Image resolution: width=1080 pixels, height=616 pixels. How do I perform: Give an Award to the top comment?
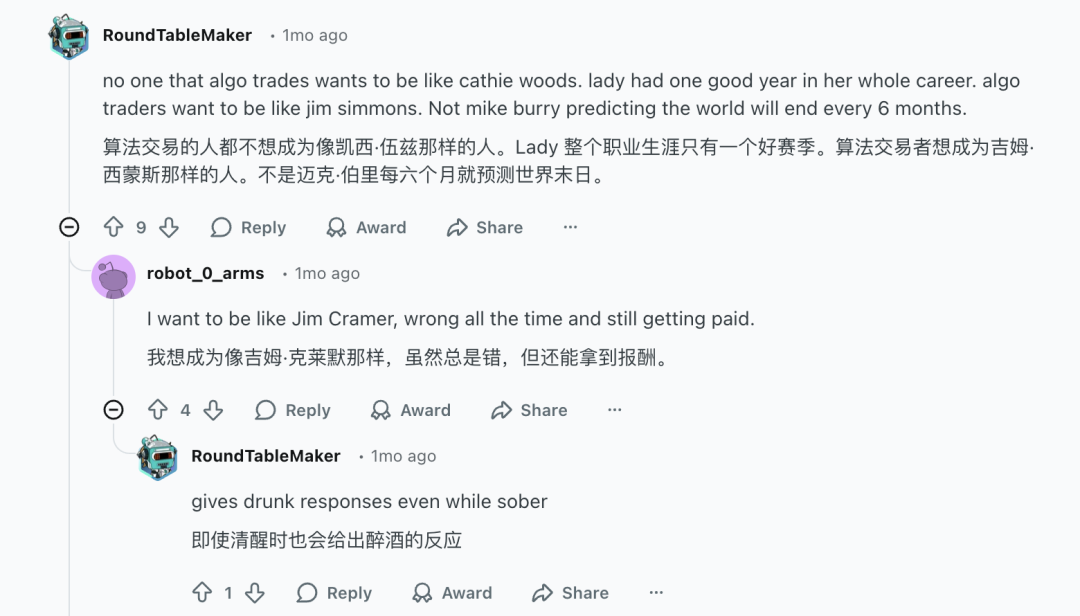coord(367,228)
